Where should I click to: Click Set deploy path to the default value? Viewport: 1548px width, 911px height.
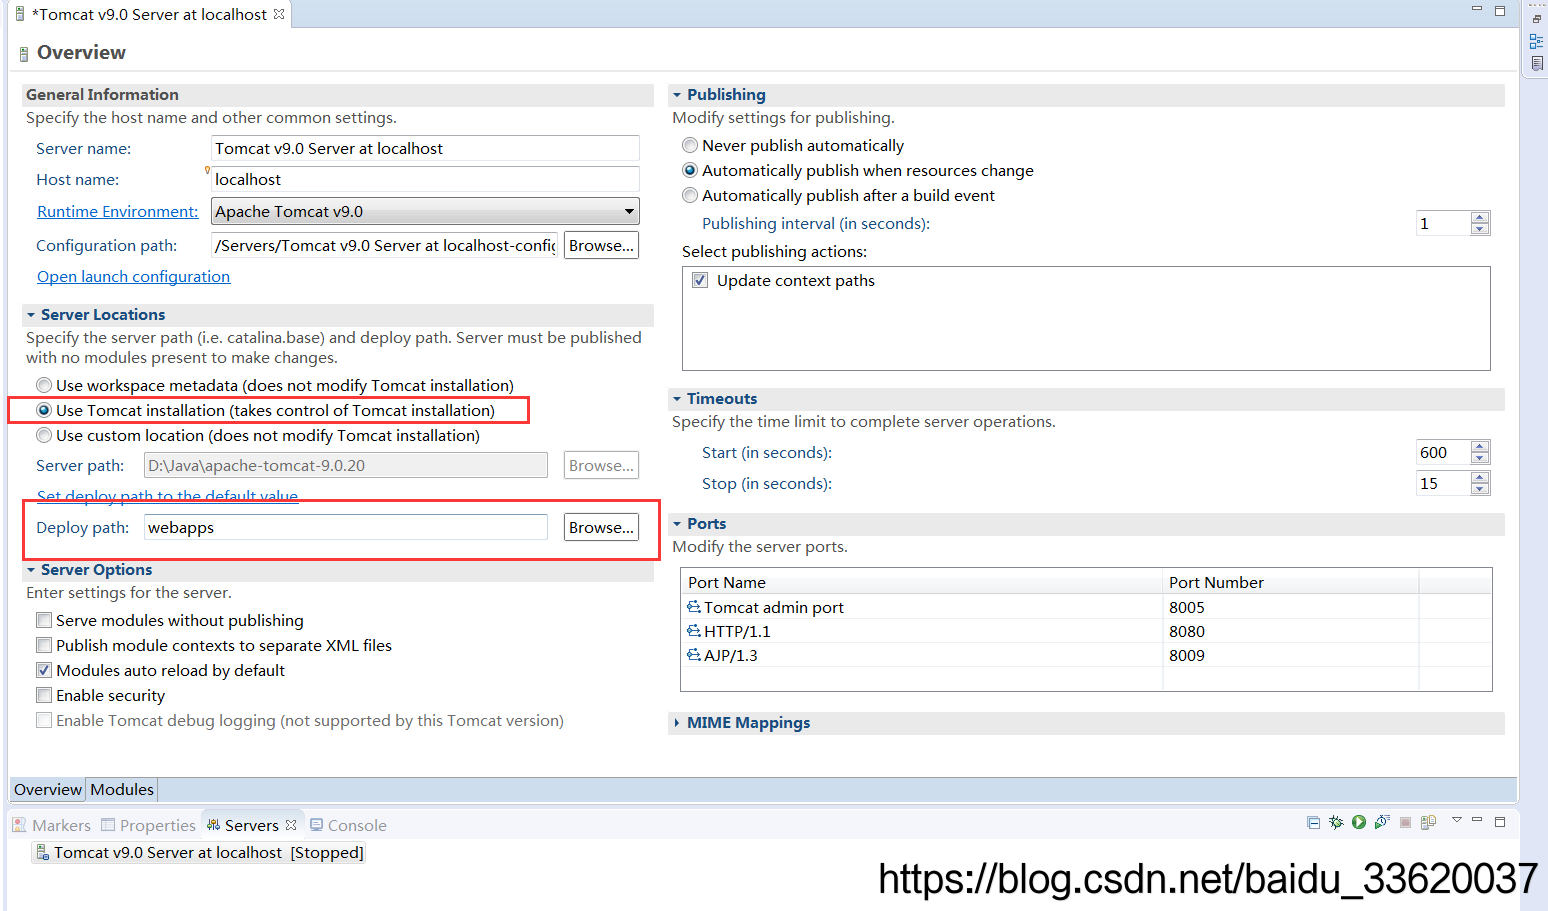tap(167, 496)
